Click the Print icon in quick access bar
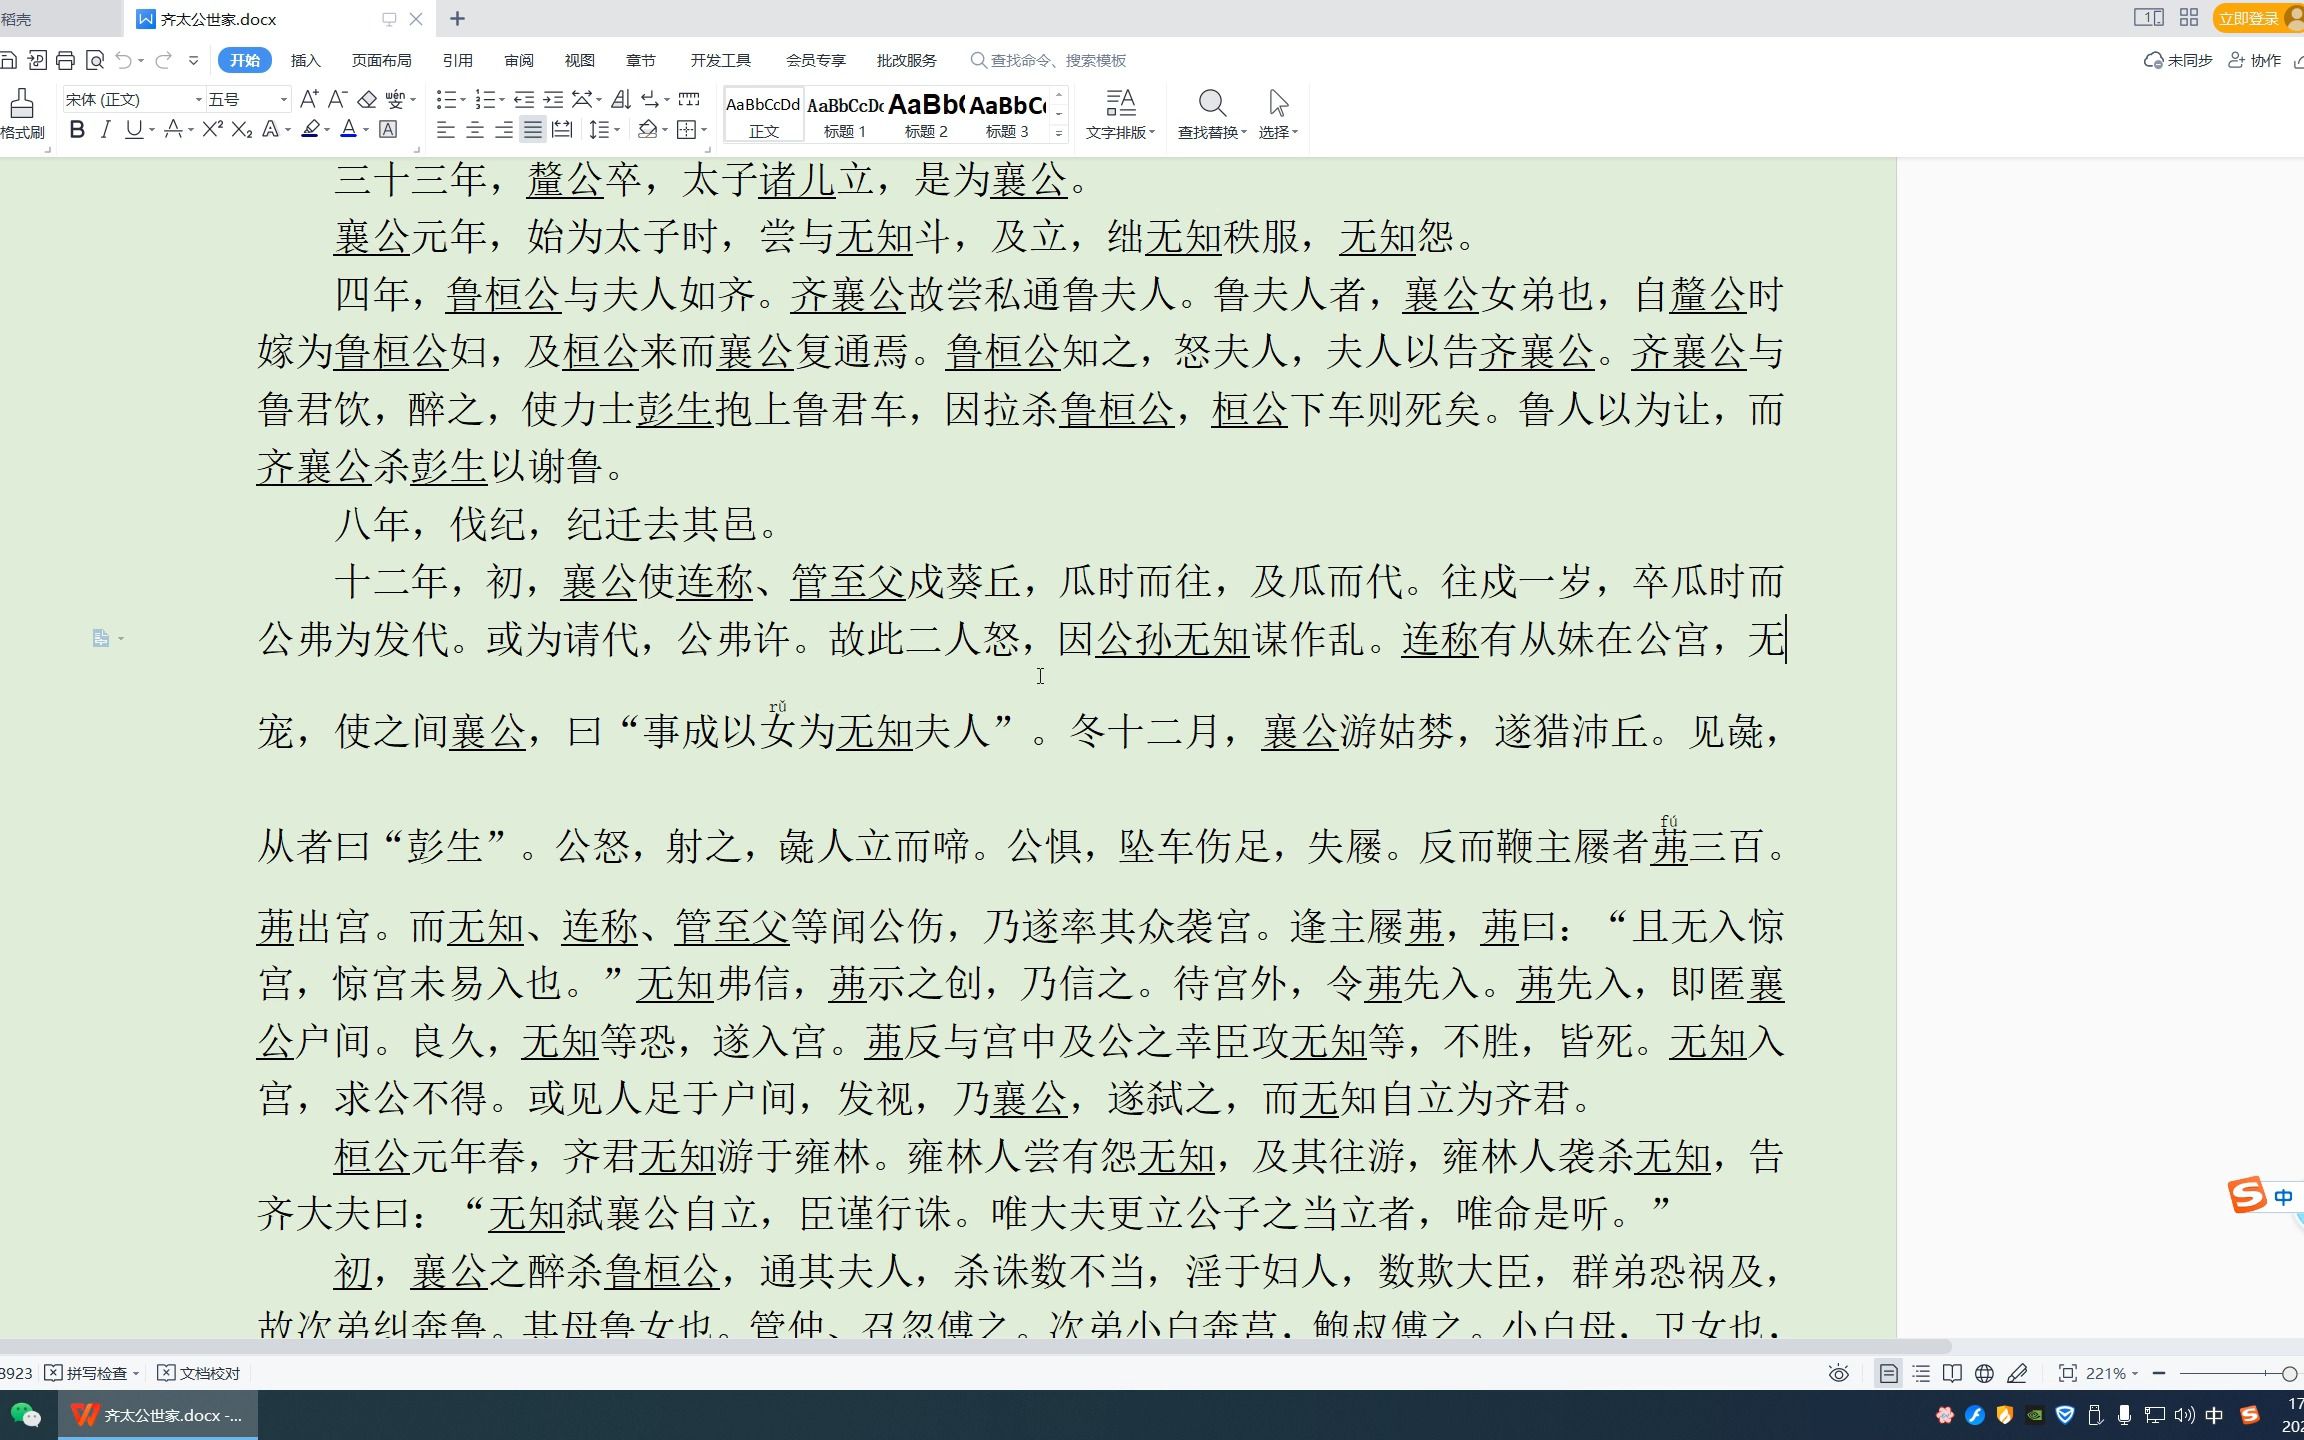Screen dimensions: 2304x1440 coord(66,60)
